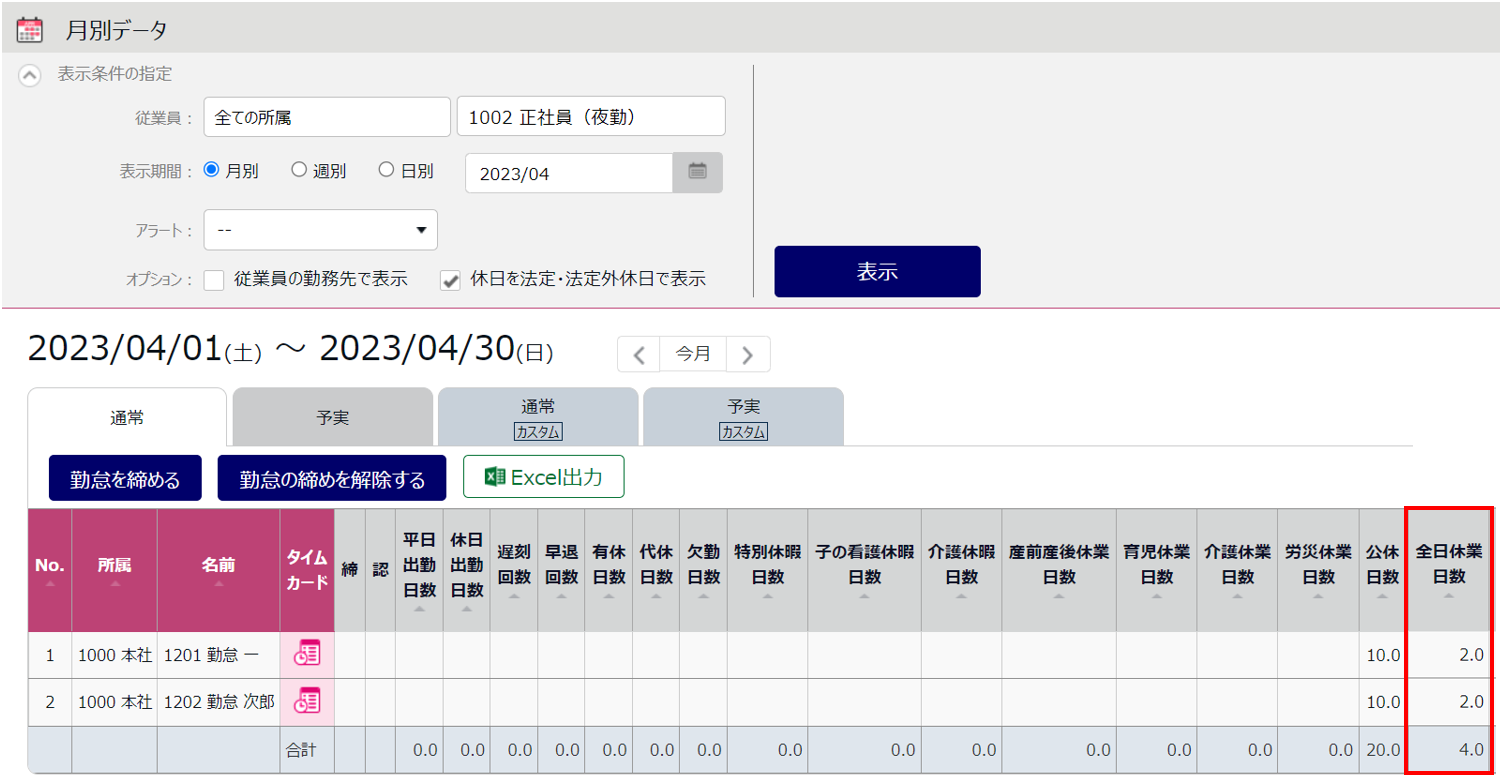Go to previous month arrow
Screen dimensions: 1500x781
click(639, 354)
